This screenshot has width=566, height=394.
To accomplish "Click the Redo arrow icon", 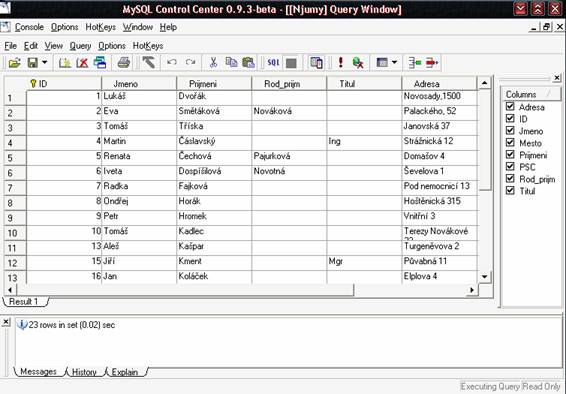I will [190, 63].
